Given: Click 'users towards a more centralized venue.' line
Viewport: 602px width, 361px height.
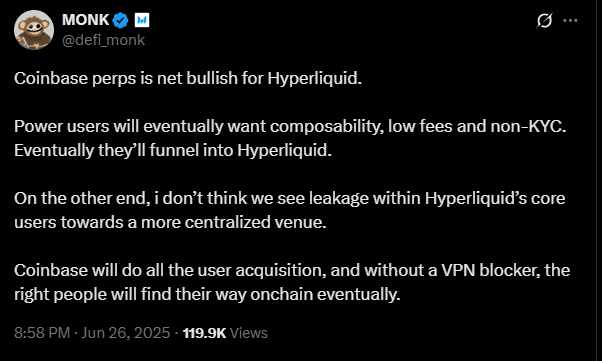Looking at the screenshot, I should coord(170,222).
